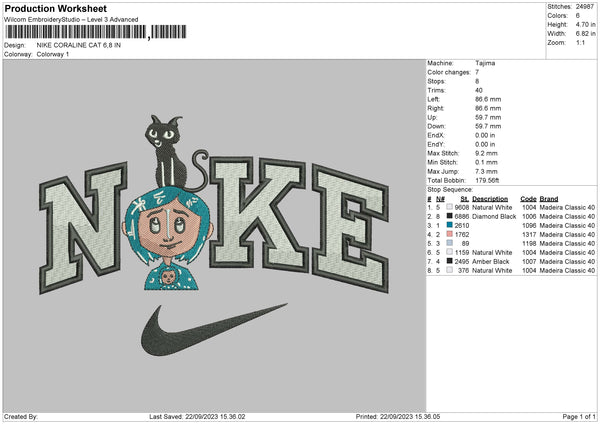The width and height of the screenshot is (600, 424).
Task: Click the Nike swoosh in the preview
Action: 213,329
